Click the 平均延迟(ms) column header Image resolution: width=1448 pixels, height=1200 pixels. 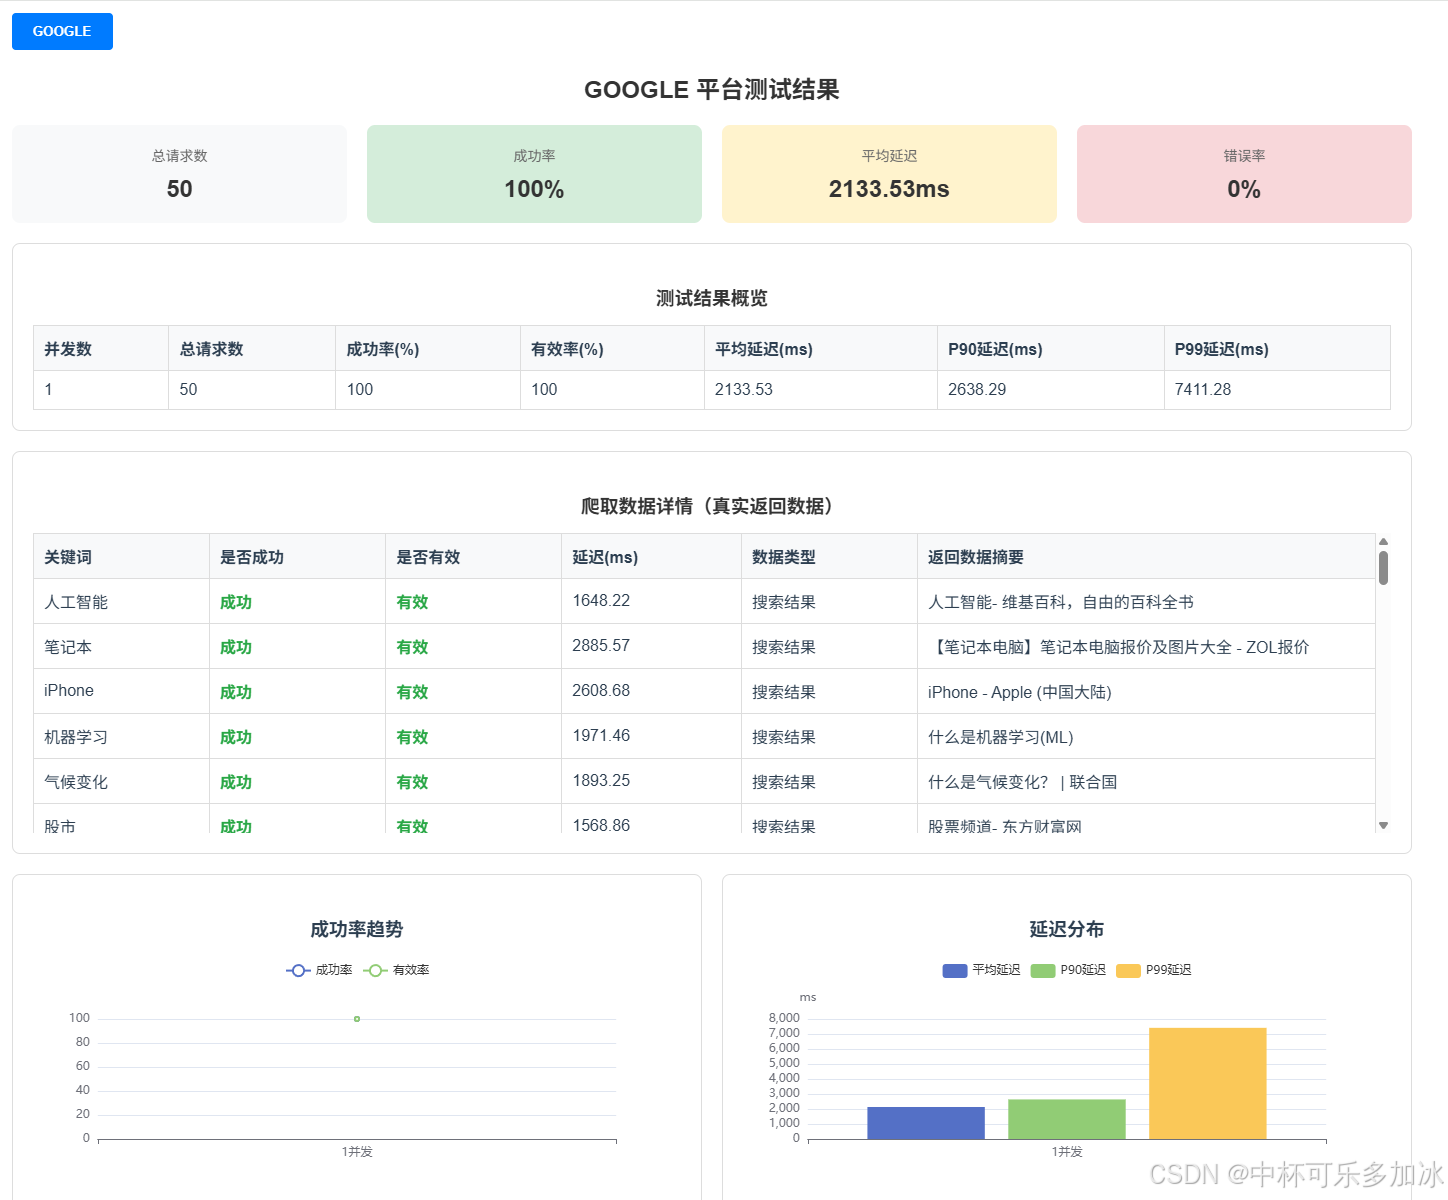[x=821, y=349]
